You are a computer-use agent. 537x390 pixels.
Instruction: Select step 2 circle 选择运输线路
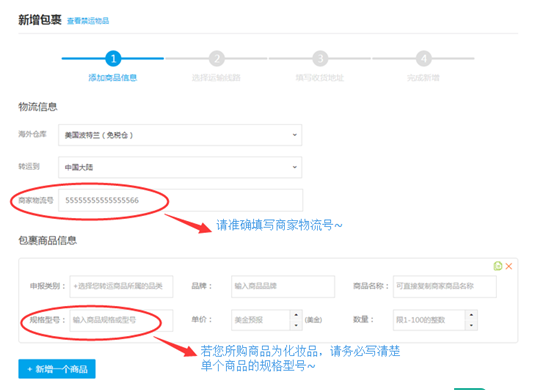(217, 59)
